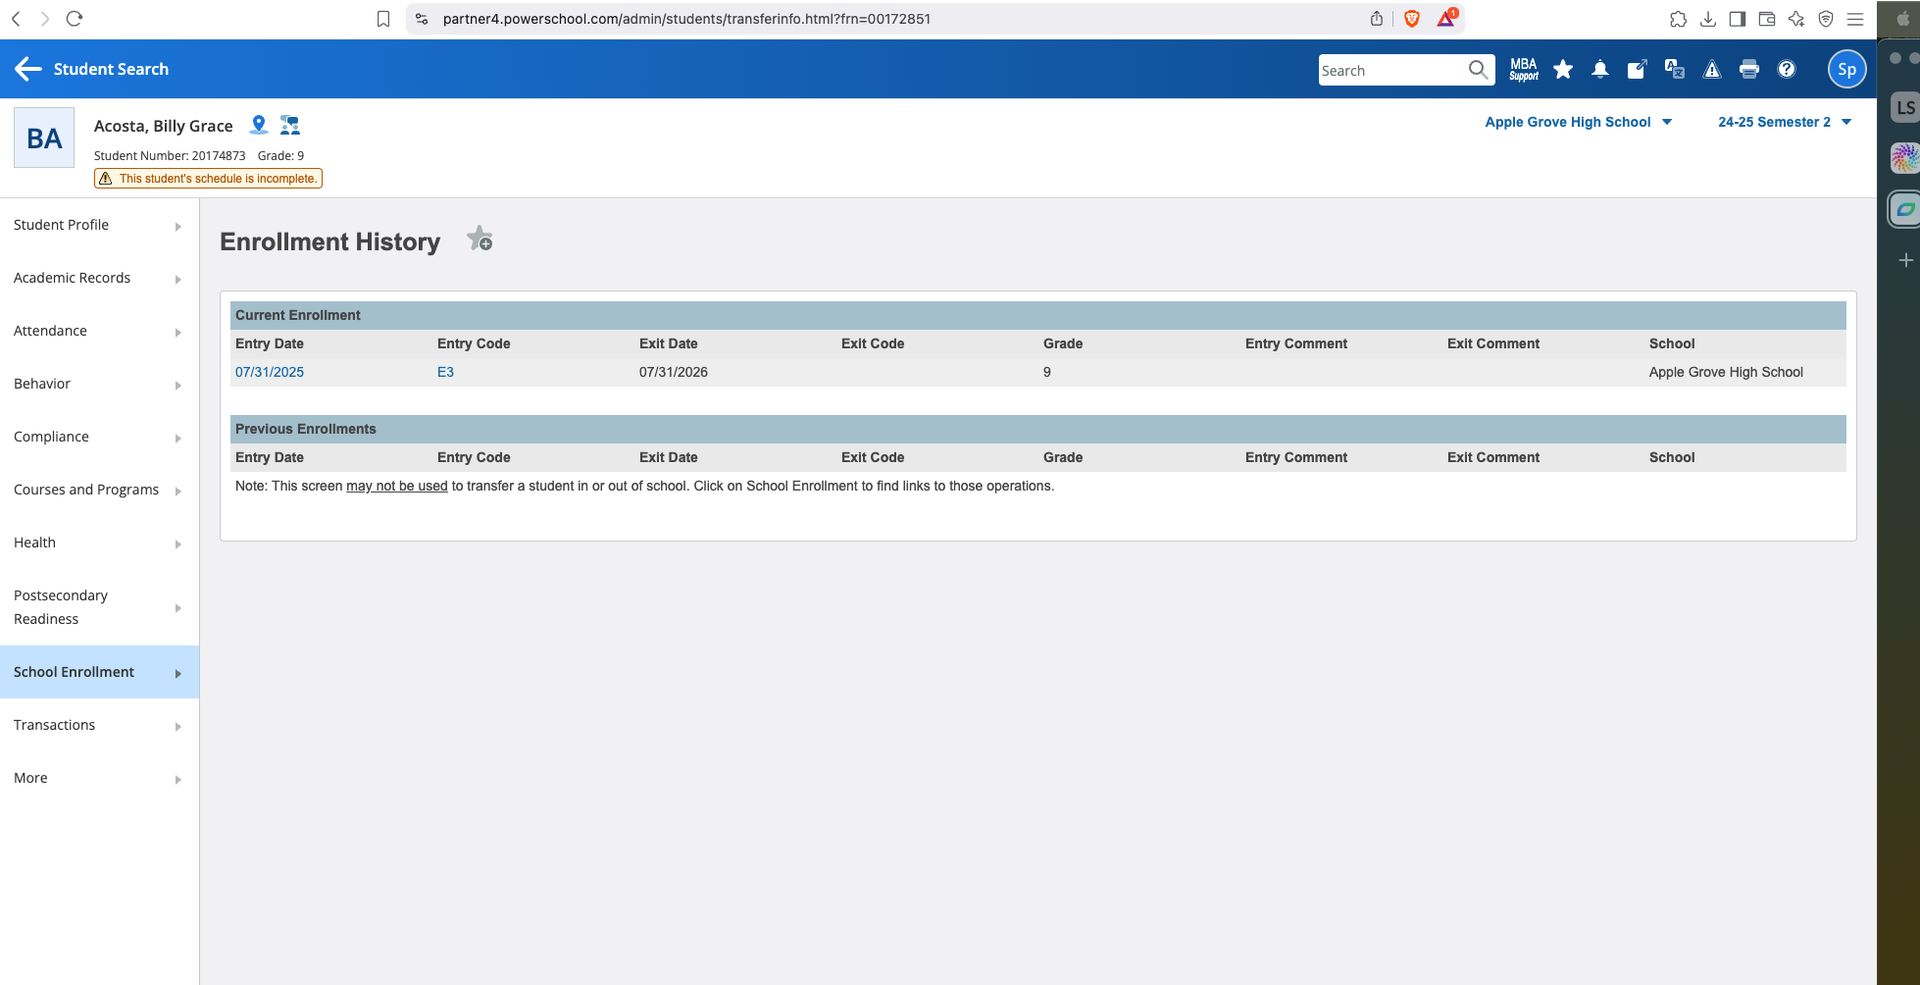The image size is (1920, 985).
Task: Click the E3 entry code link
Action: [445, 372]
